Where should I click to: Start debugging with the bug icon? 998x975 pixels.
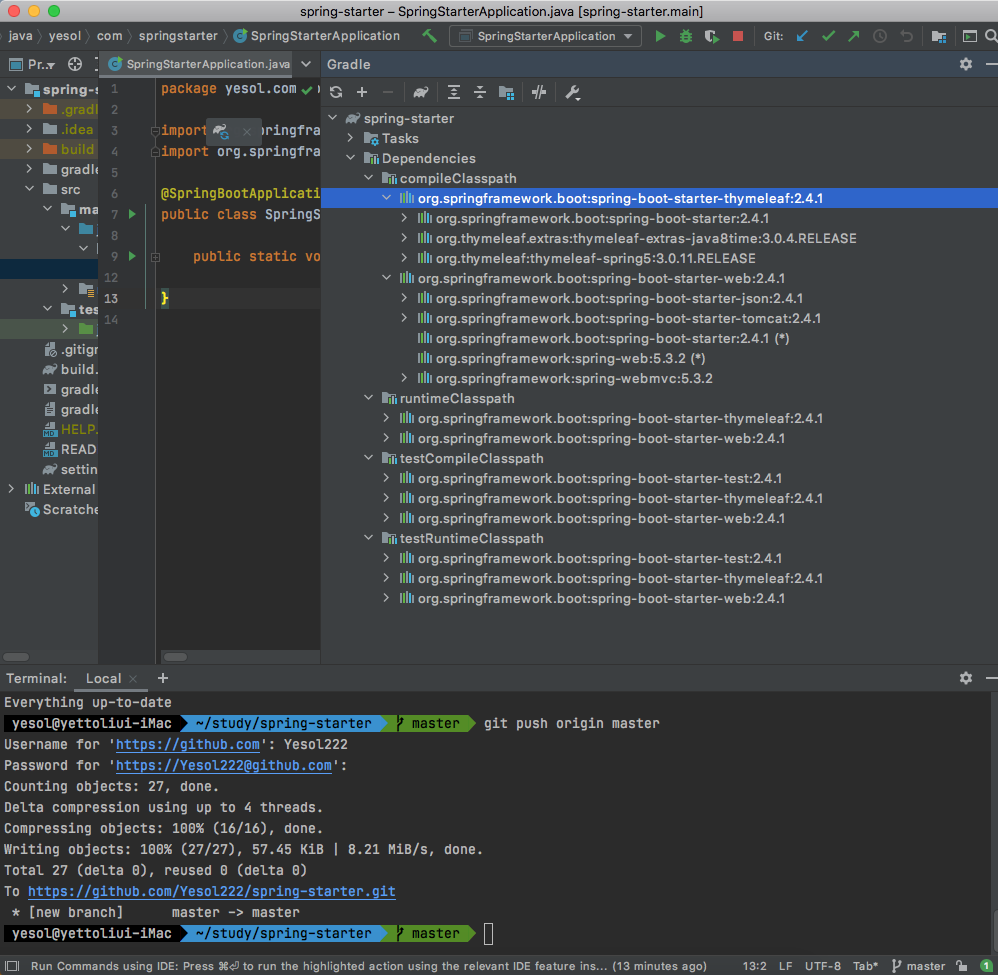(685, 36)
